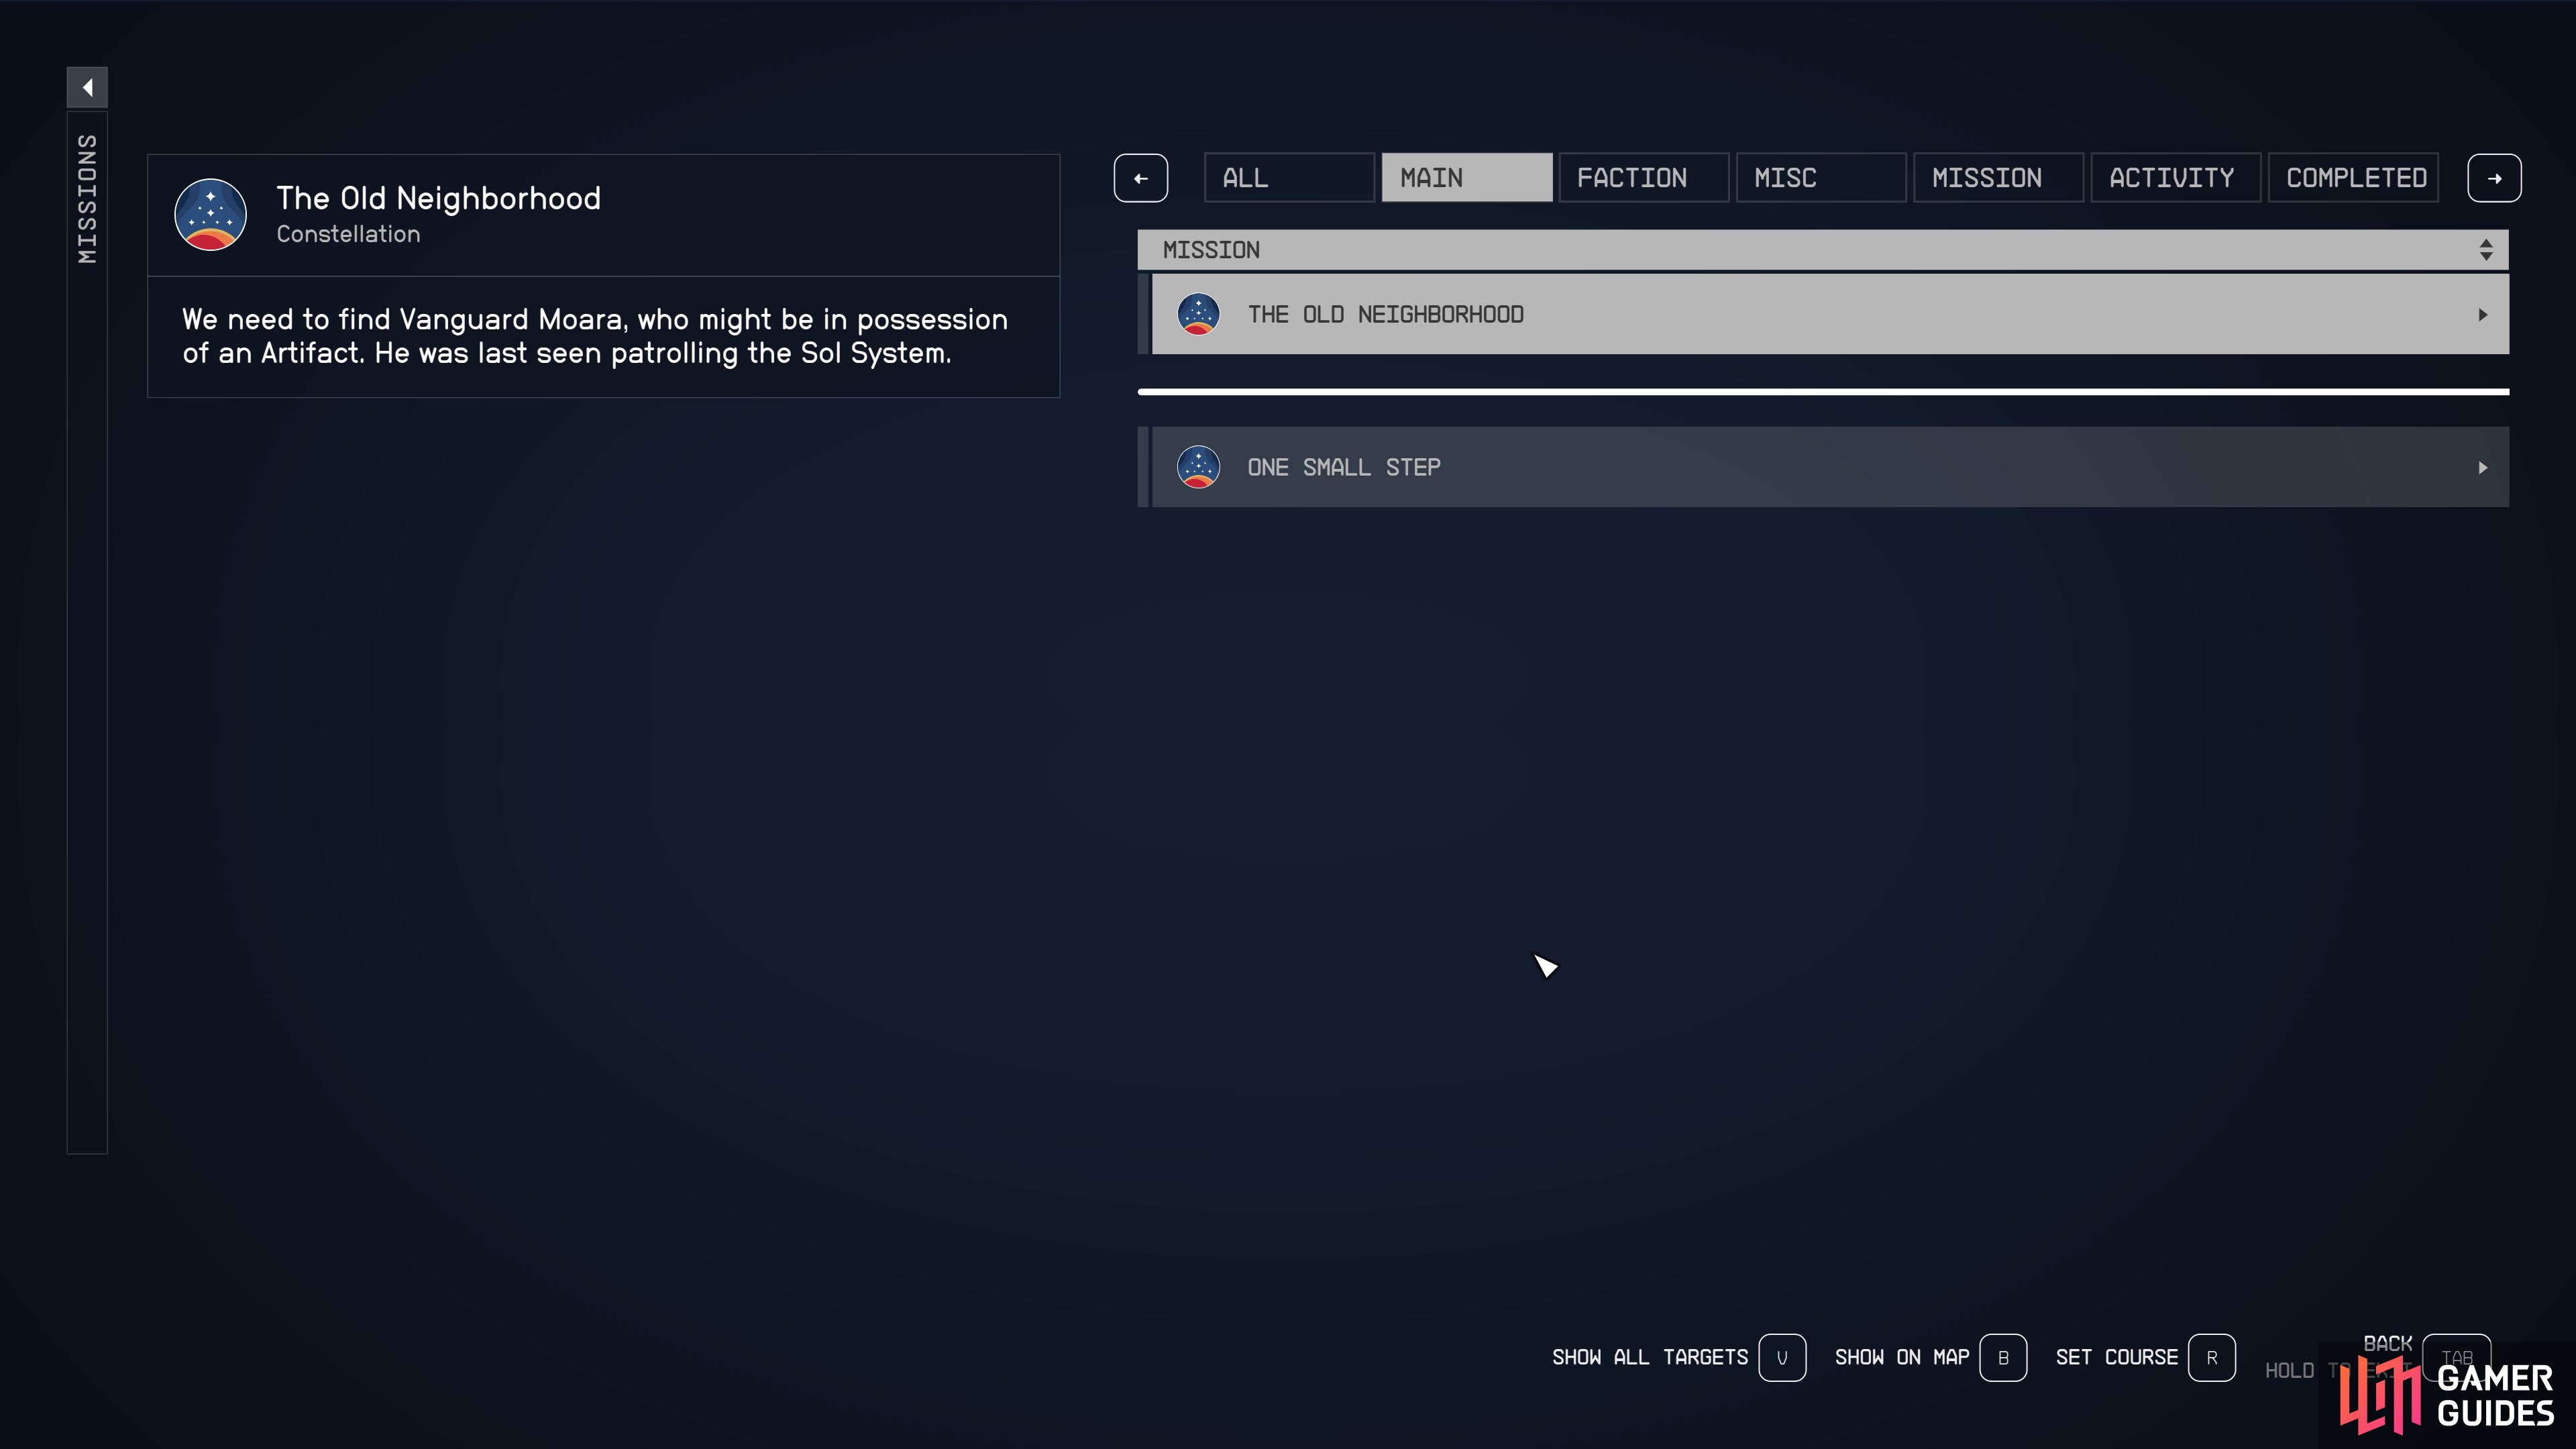Click the Constellation faction icon
The height and width of the screenshot is (1449, 2576).
[211, 212]
